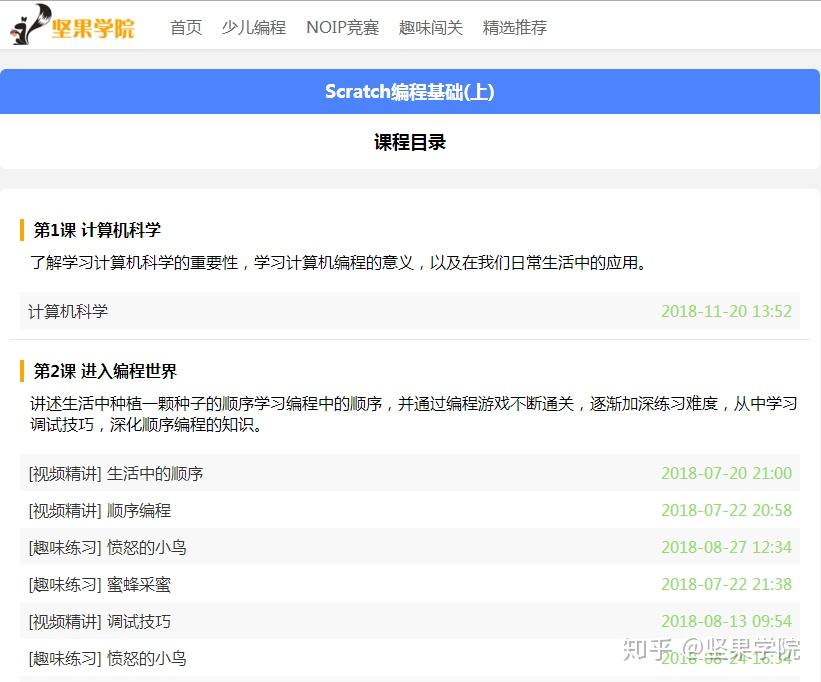The width and height of the screenshot is (821, 682).
Task: Open 精选推荐 in the top menu
Action: (515, 27)
